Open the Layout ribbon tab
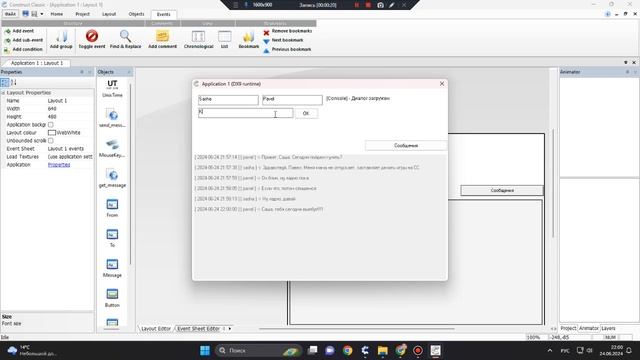Image resolution: width=640 pixels, height=360 pixels. coord(109,14)
